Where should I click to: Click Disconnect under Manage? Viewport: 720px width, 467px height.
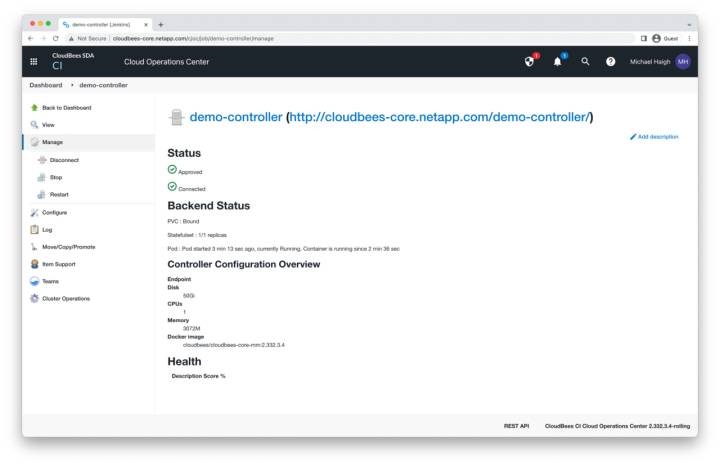pyautogui.click(x=64, y=160)
